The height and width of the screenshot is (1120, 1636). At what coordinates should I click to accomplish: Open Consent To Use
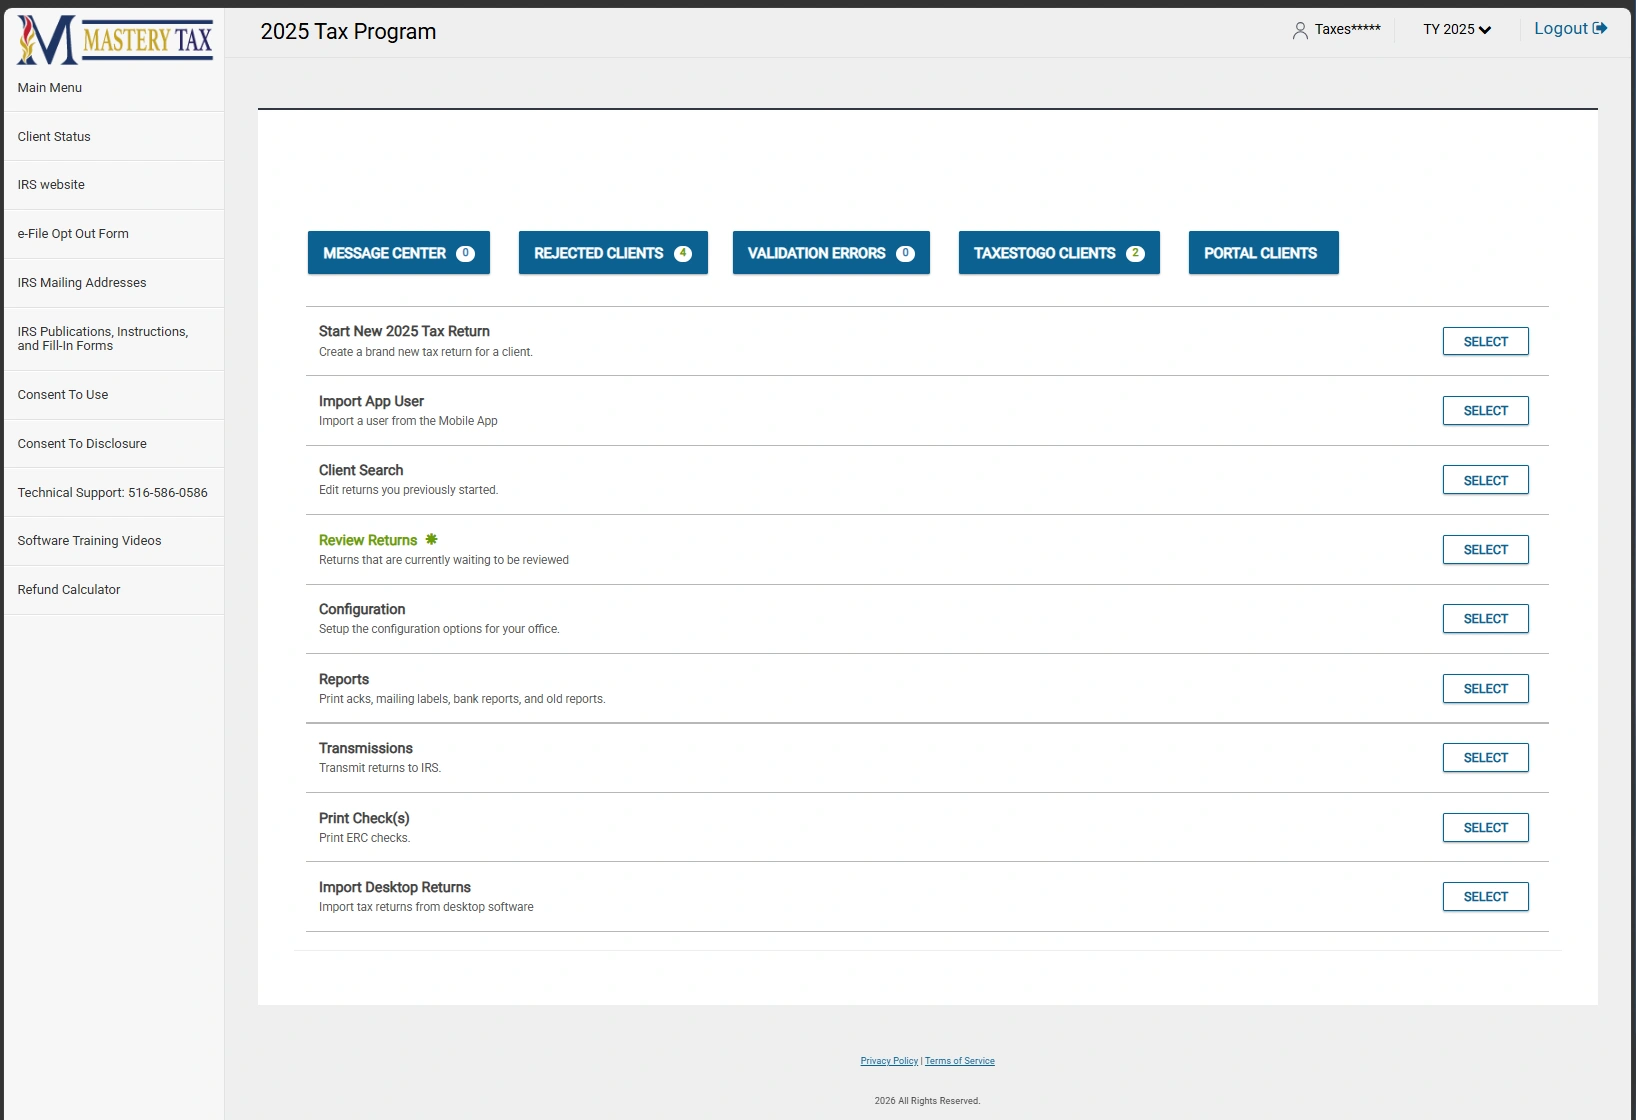(114, 395)
